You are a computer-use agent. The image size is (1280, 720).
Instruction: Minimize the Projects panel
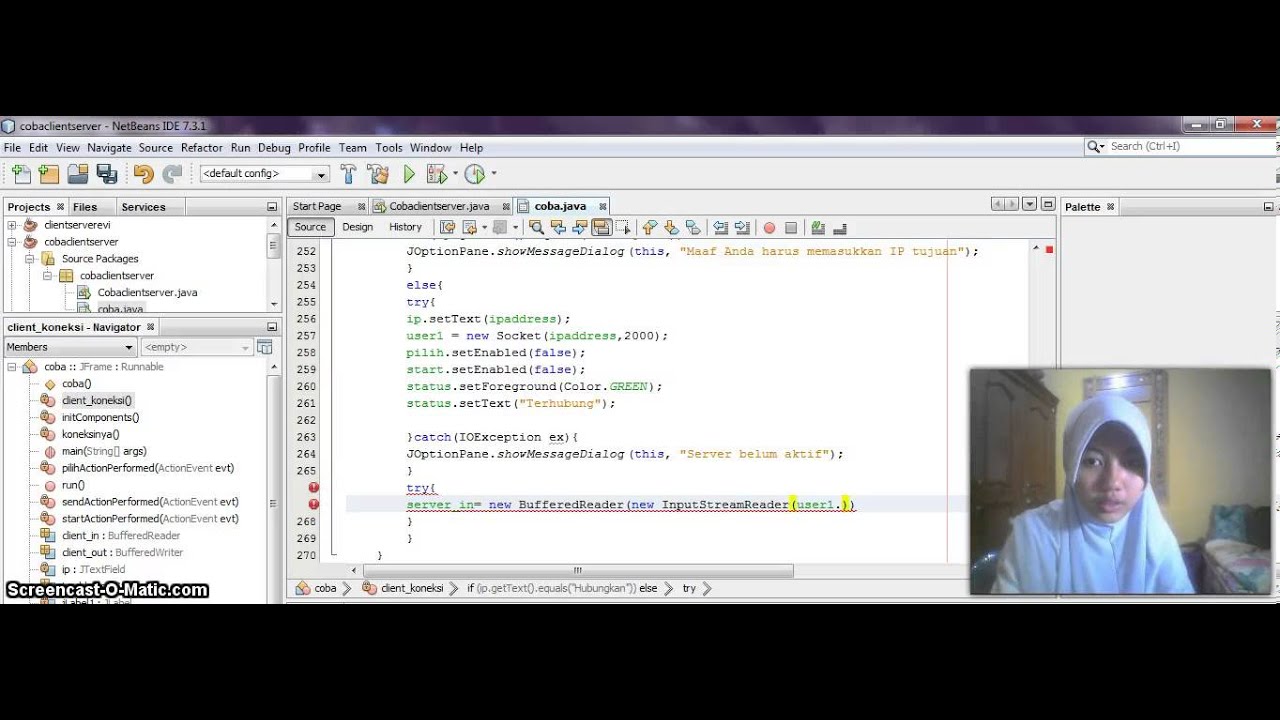point(272,207)
